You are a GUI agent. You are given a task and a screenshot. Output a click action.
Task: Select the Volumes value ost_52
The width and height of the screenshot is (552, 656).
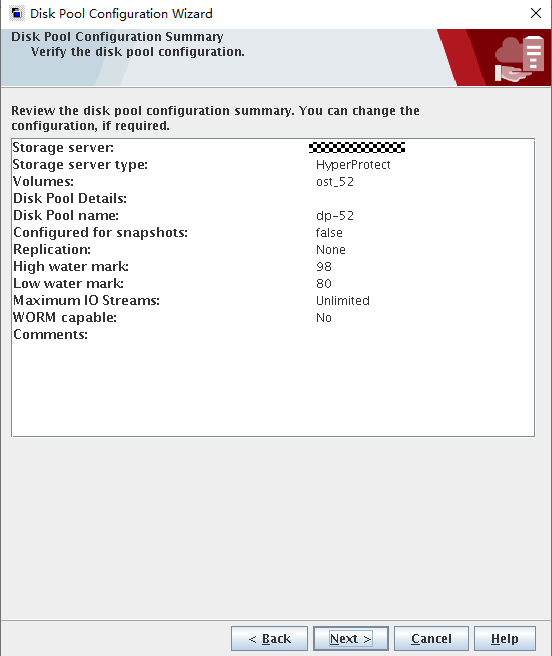coord(335,182)
